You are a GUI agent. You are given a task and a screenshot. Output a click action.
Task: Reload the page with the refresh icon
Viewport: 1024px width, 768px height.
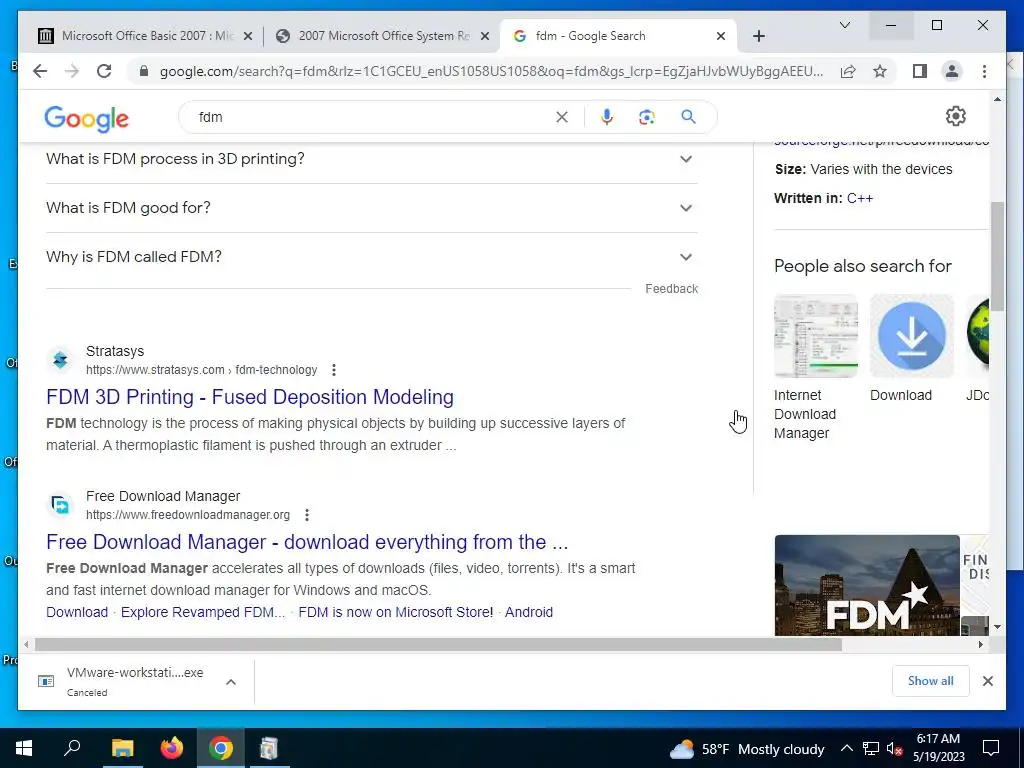[104, 71]
